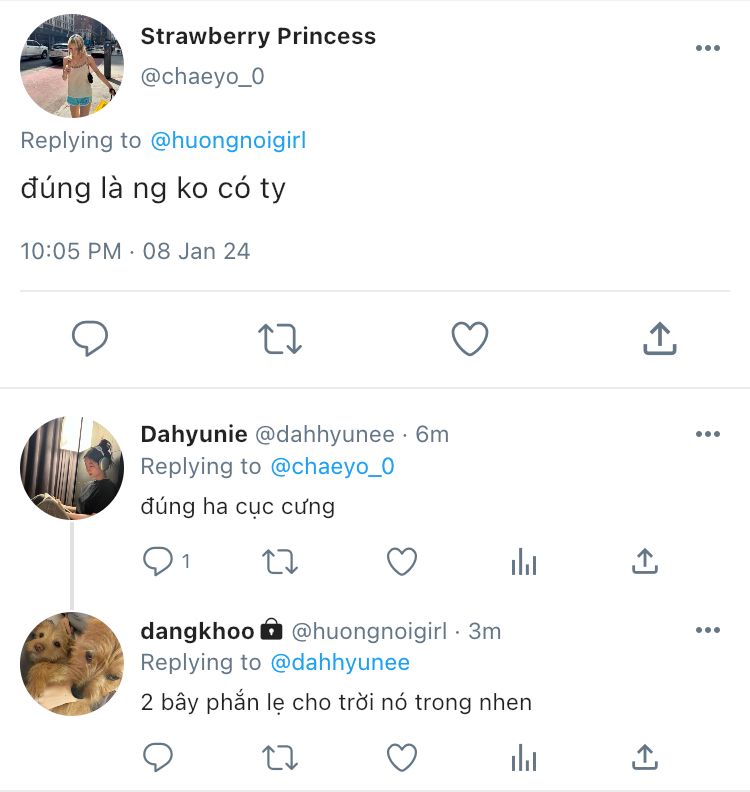The image size is (750, 792).
Task: Open the @chaeyo_0 mention in Dahyunie's reply
Action: pyautogui.click(x=332, y=467)
